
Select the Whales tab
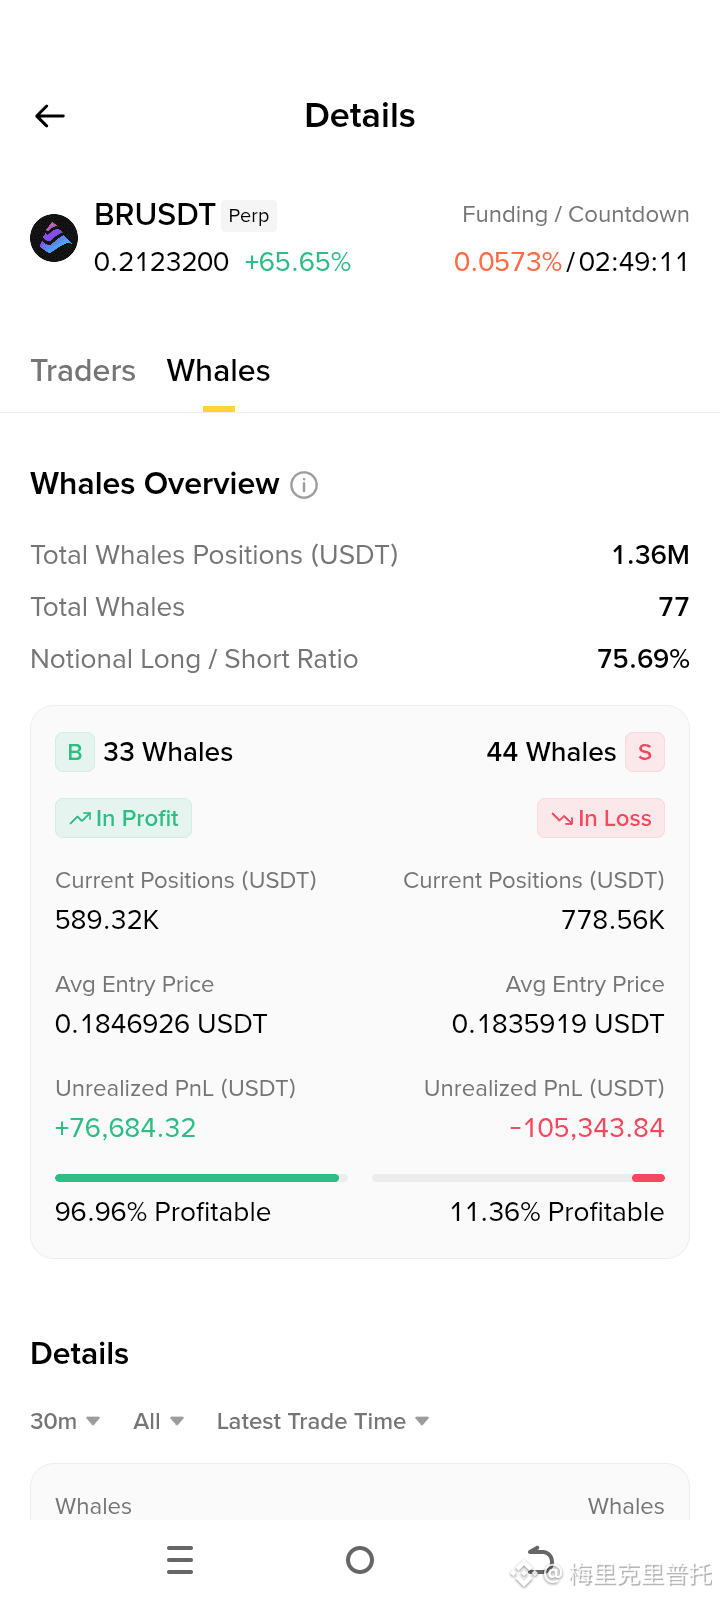coord(219,371)
